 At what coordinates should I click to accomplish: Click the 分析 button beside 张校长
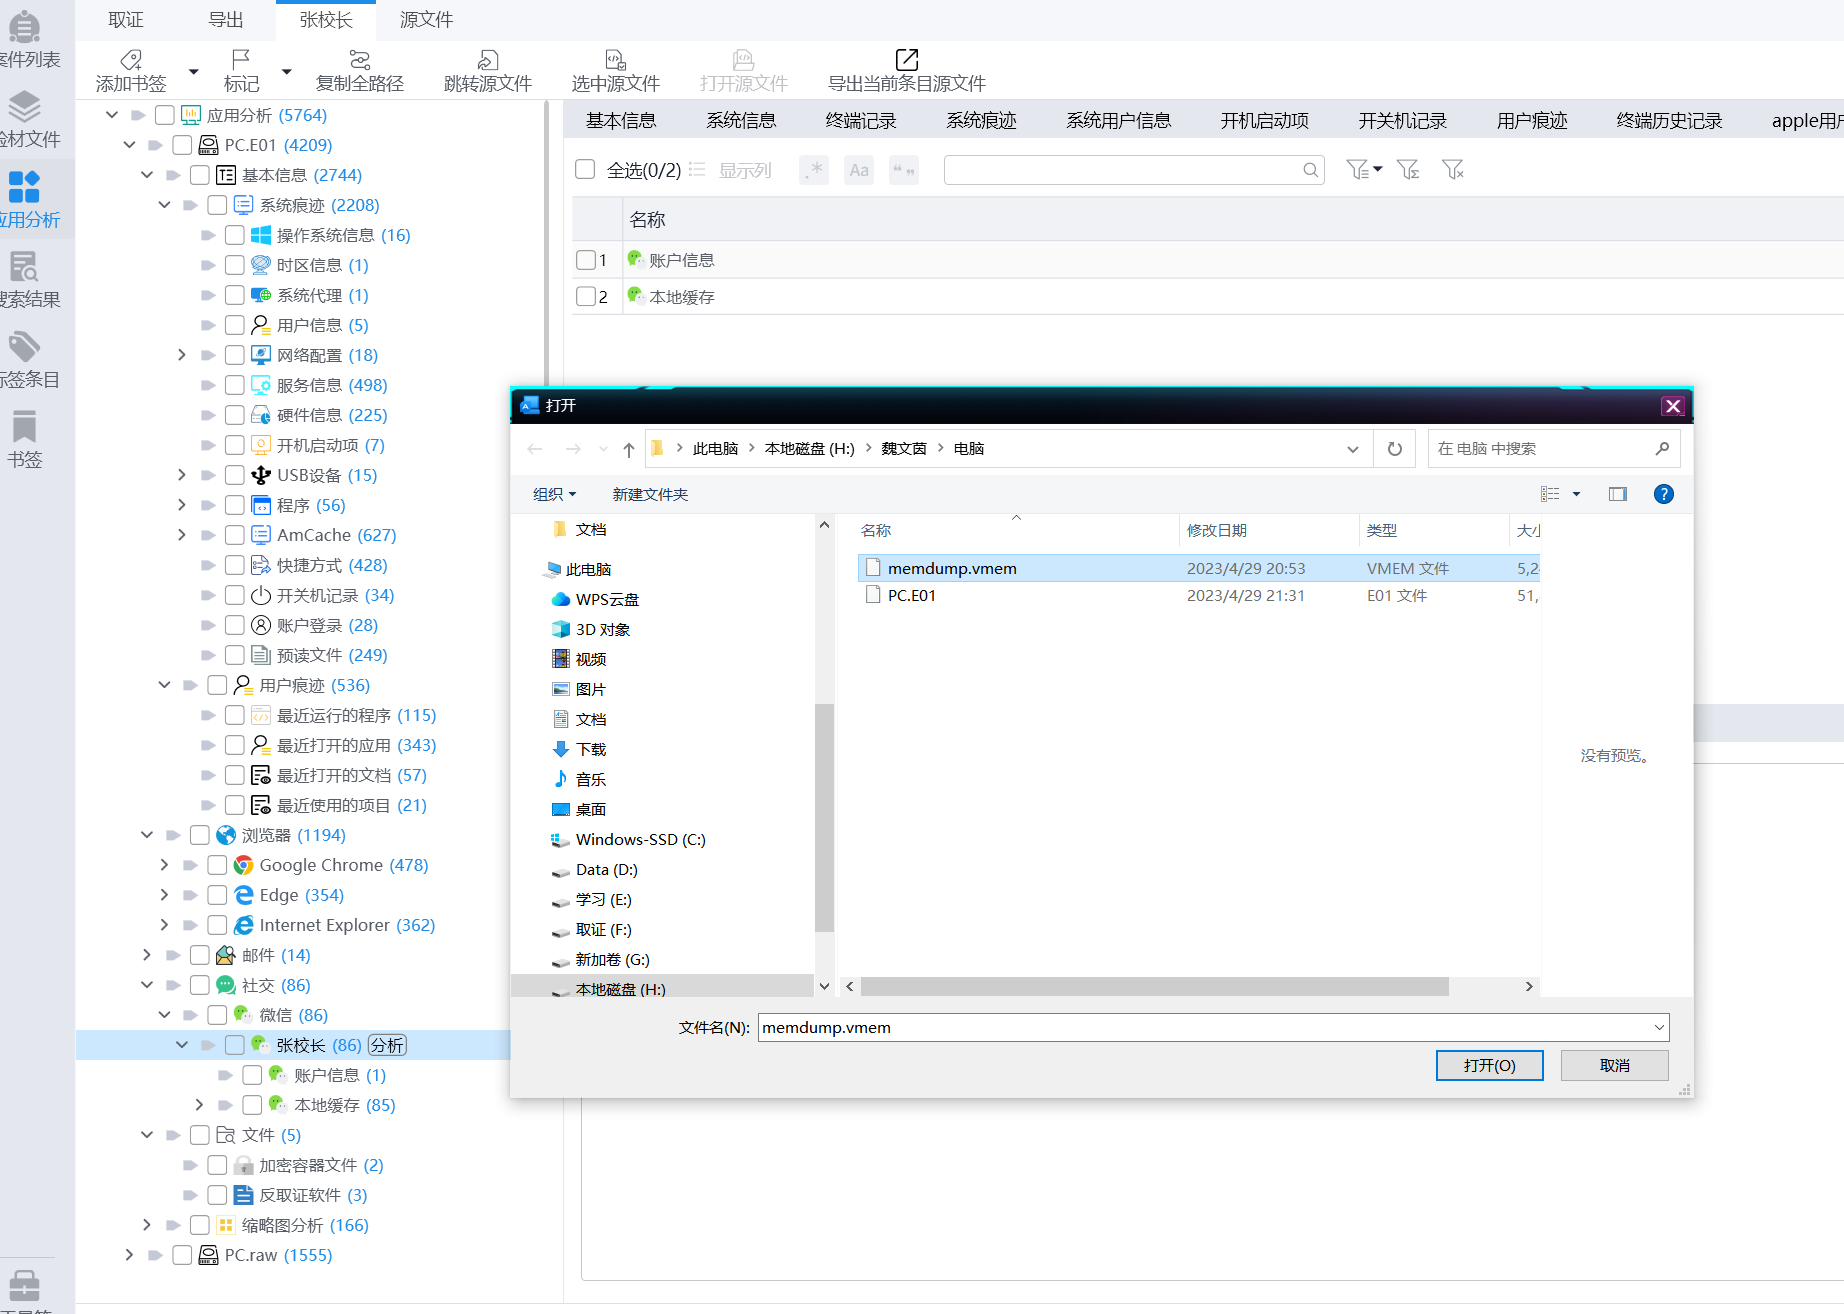[x=387, y=1045]
